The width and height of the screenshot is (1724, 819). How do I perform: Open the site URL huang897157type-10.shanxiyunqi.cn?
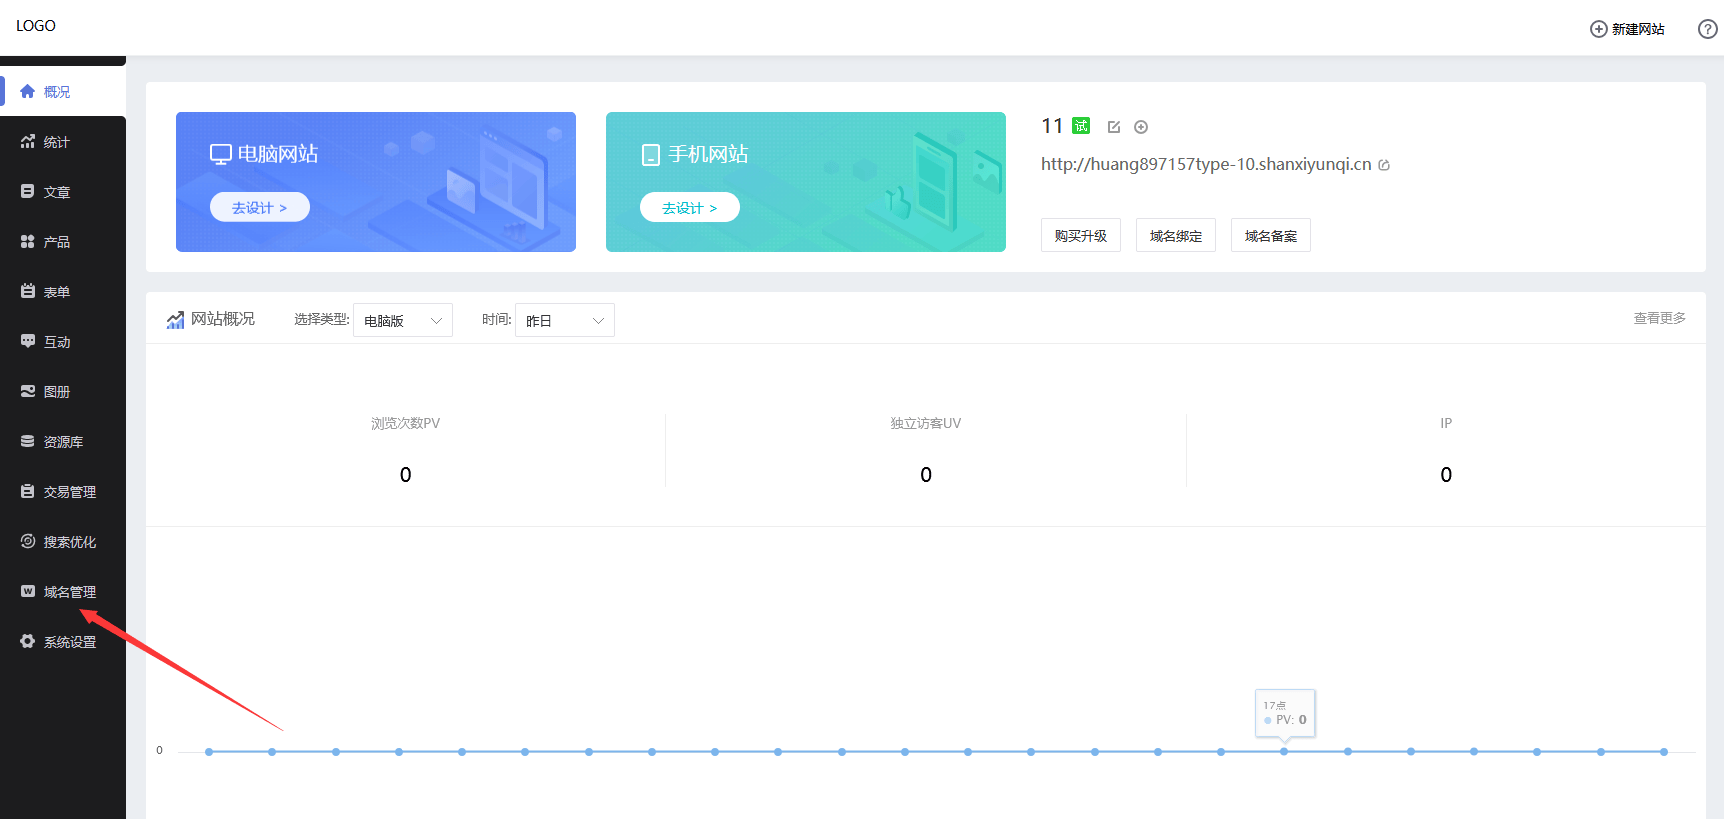(1206, 164)
